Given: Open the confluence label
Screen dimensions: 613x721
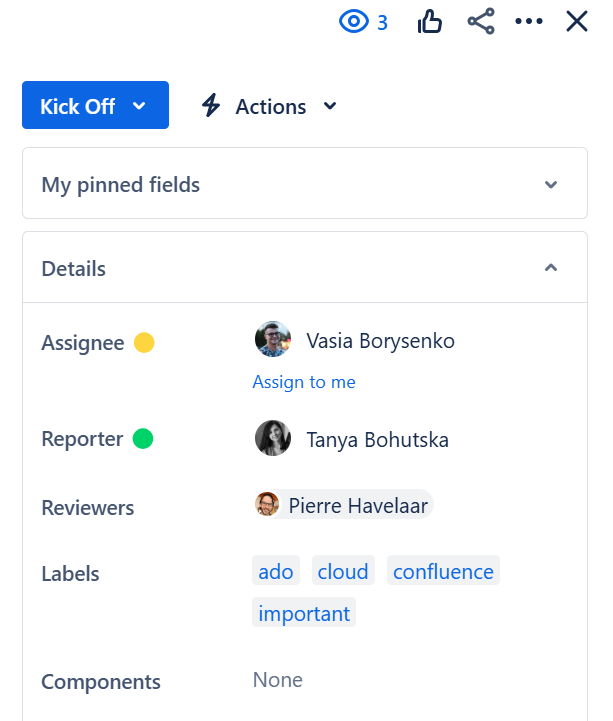Looking at the screenshot, I should (x=443, y=572).
